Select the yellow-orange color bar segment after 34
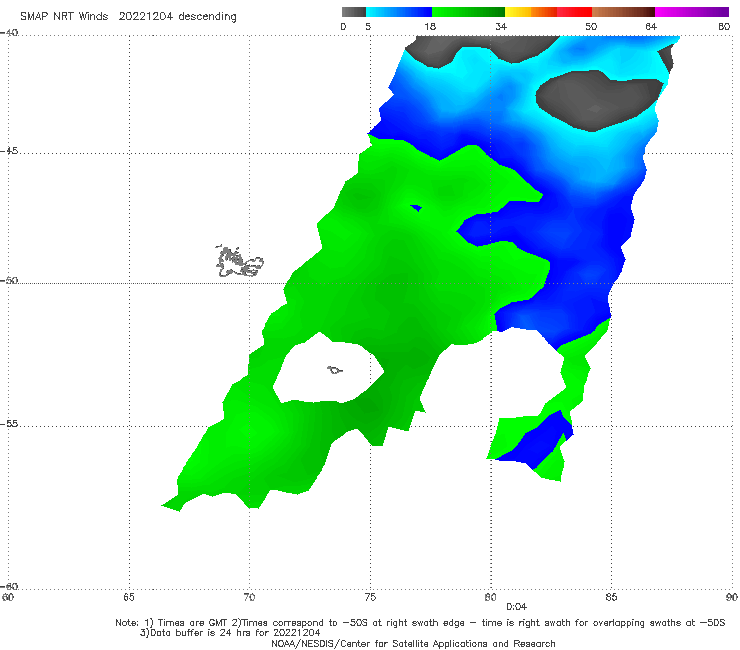Image resolution: width=740 pixels, height=650 pixels. 531,12
